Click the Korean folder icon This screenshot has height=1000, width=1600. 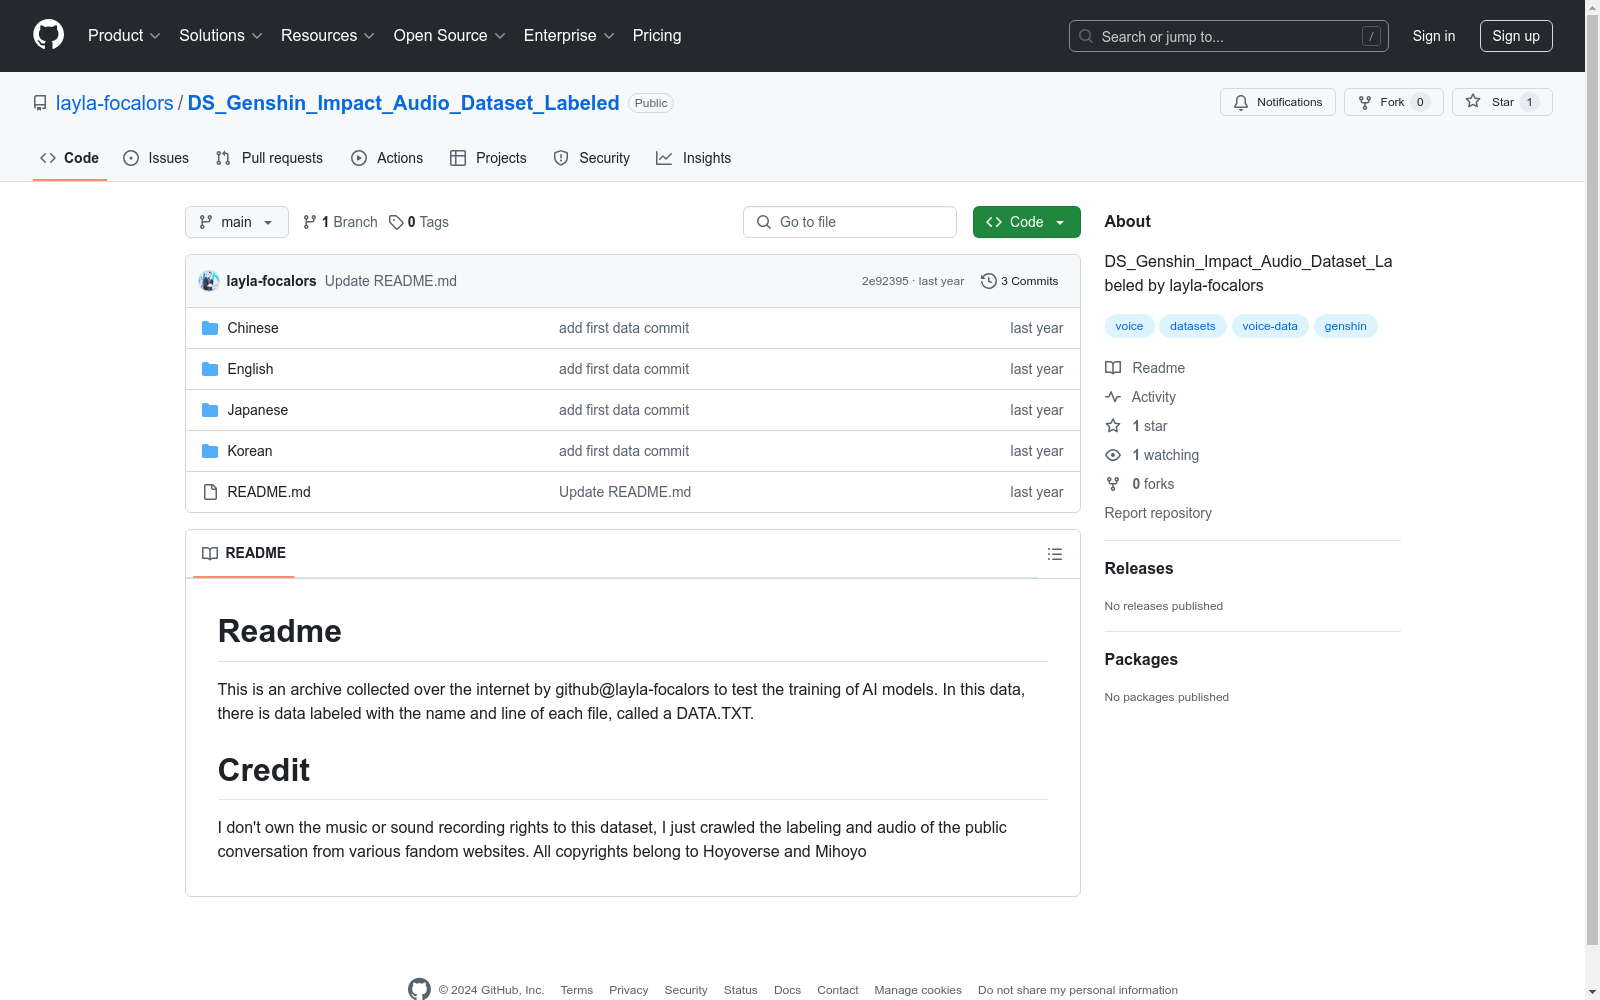point(210,451)
